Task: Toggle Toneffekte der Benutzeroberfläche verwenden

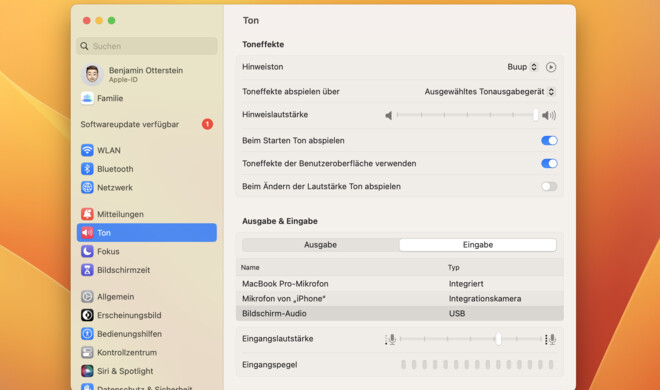Action: (549, 163)
